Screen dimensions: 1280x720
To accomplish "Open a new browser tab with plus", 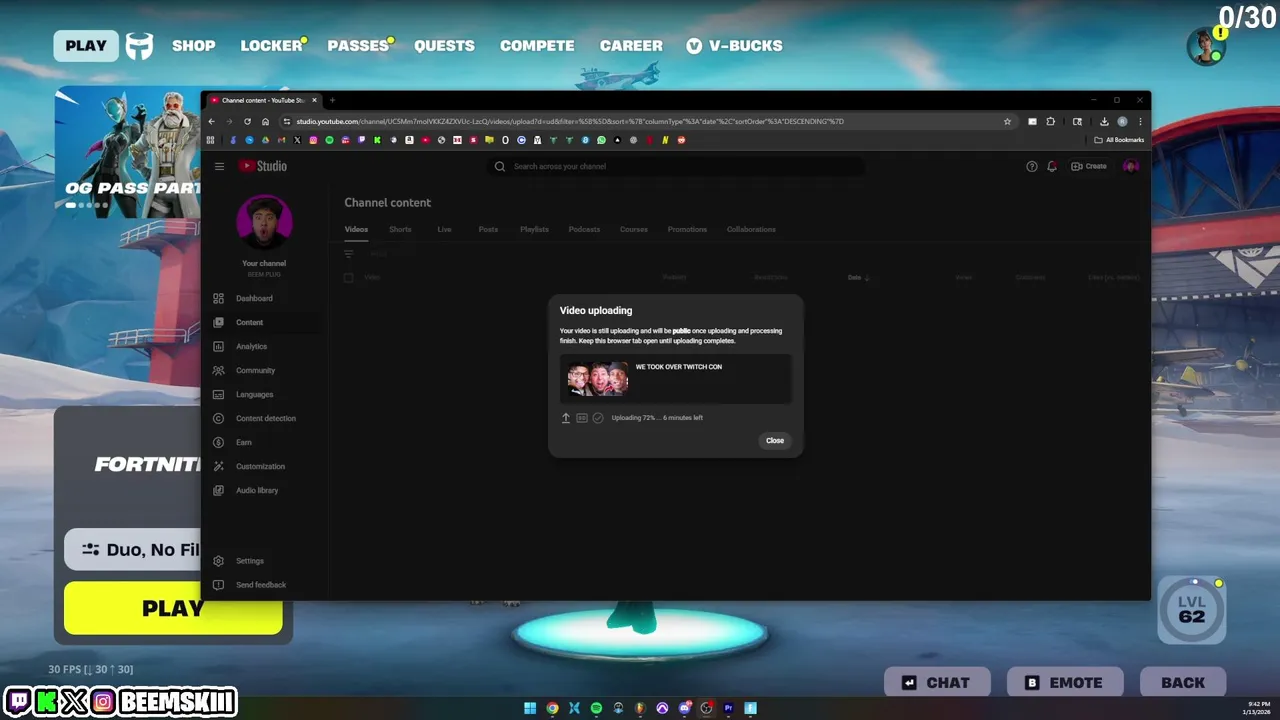I will click(x=332, y=100).
